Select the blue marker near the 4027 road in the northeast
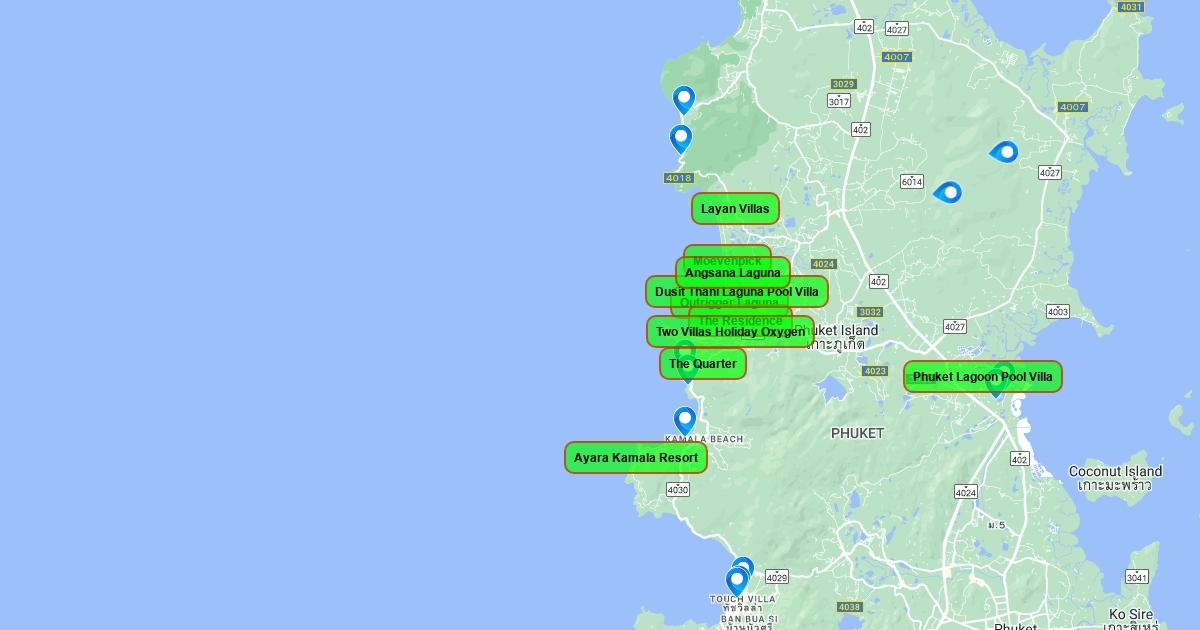Image resolution: width=1200 pixels, height=630 pixels. click(1004, 152)
